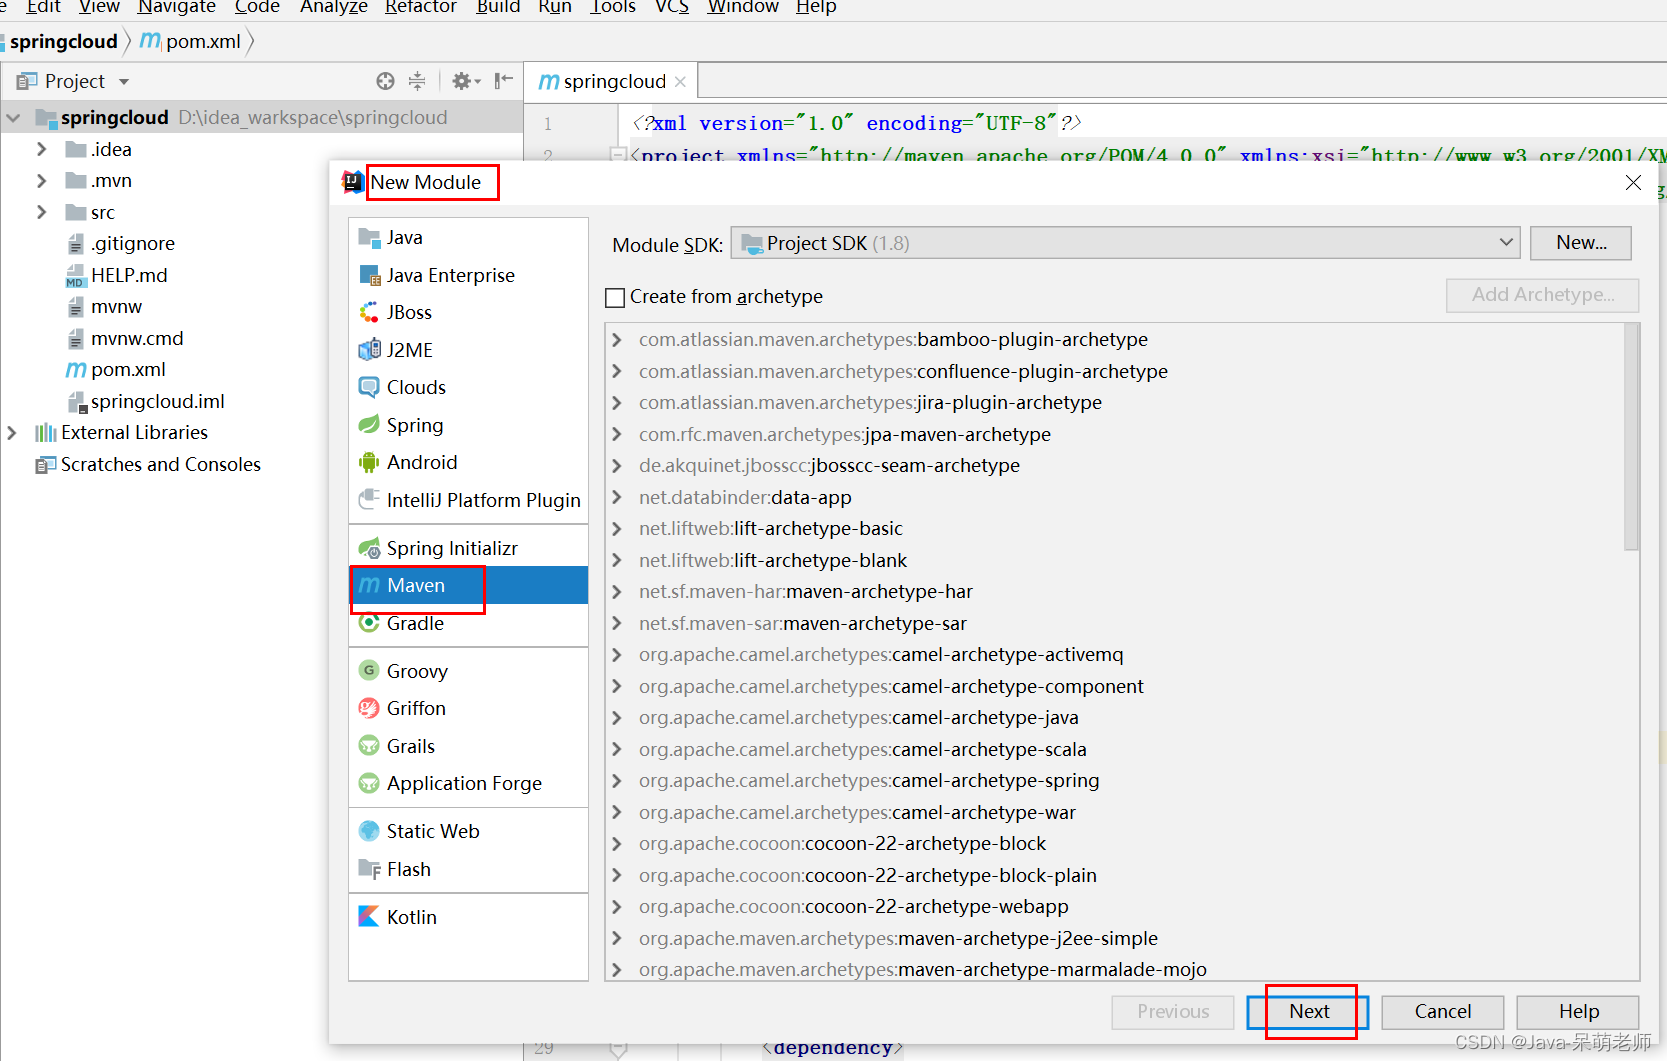
Task: Open the Project panel settings gear
Action: pyautogui.click(x=465, y=81)
